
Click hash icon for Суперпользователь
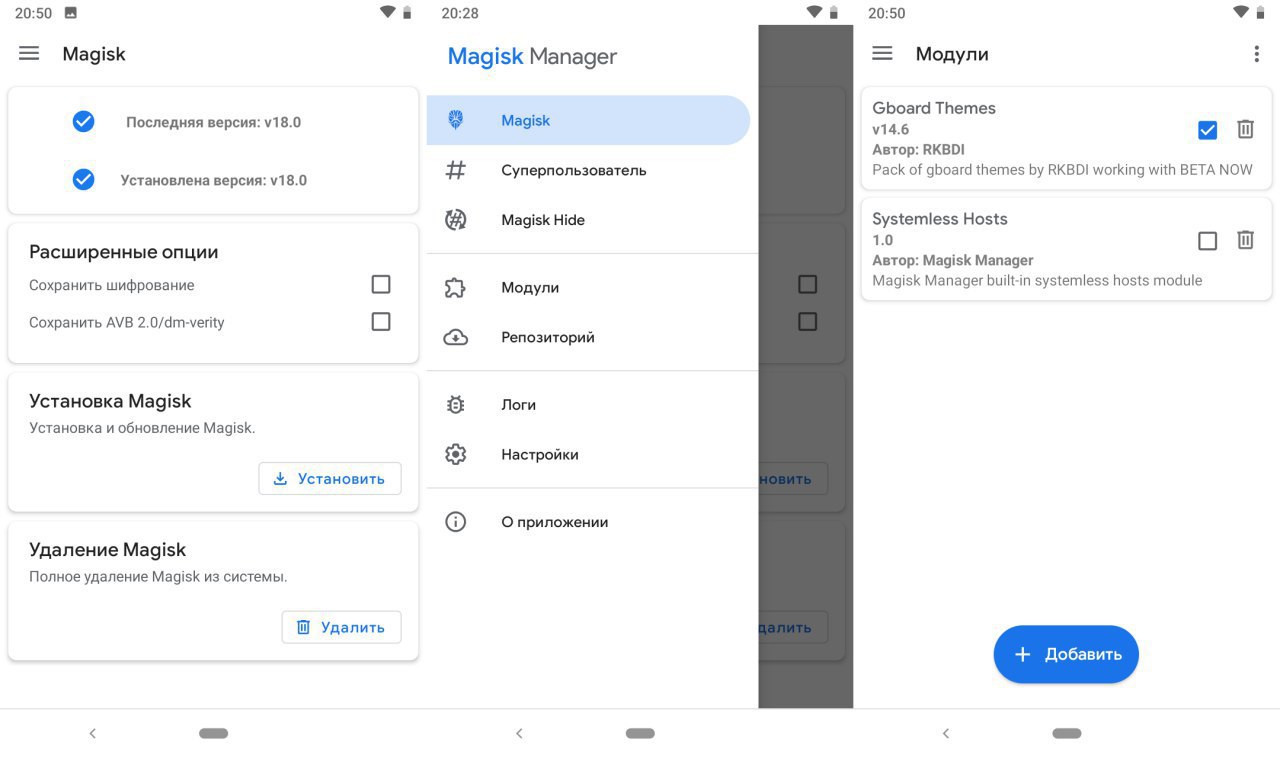(x=455, y=170)
